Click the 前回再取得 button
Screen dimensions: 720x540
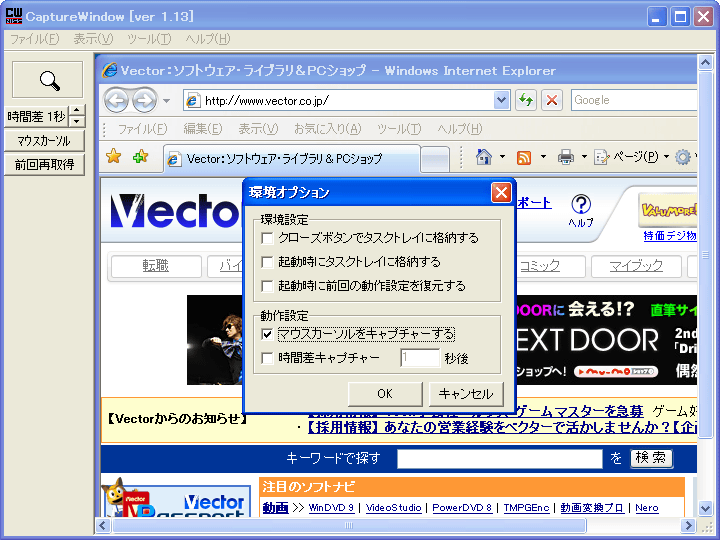coord(44,164)
